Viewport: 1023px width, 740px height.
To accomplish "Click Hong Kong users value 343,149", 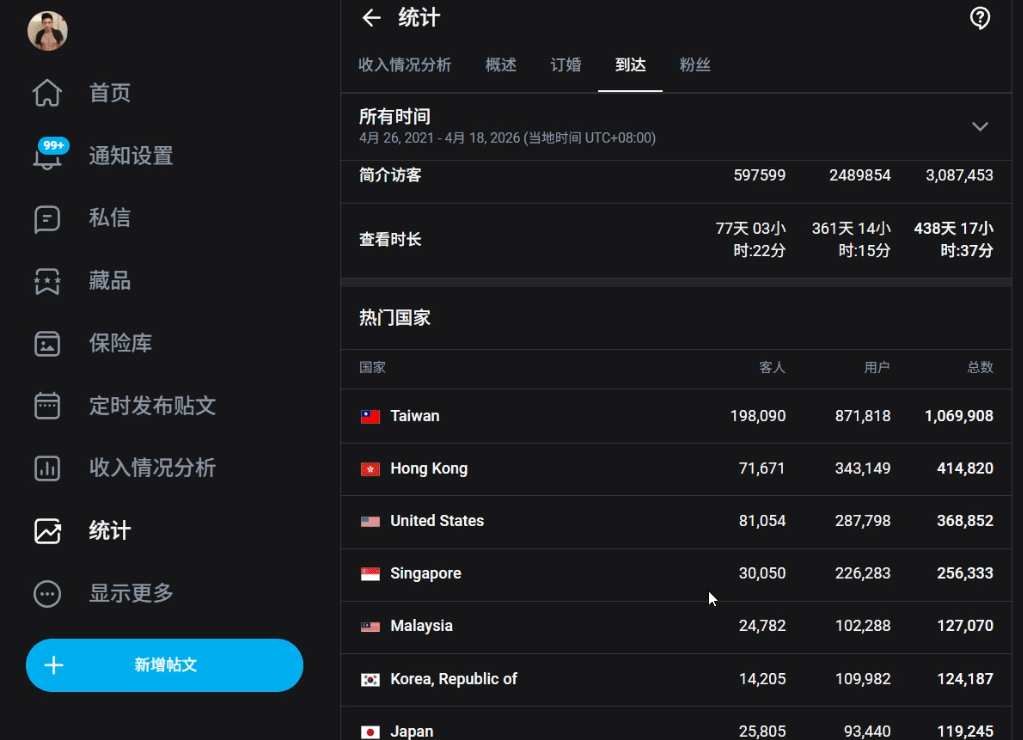I will (863, 469).
